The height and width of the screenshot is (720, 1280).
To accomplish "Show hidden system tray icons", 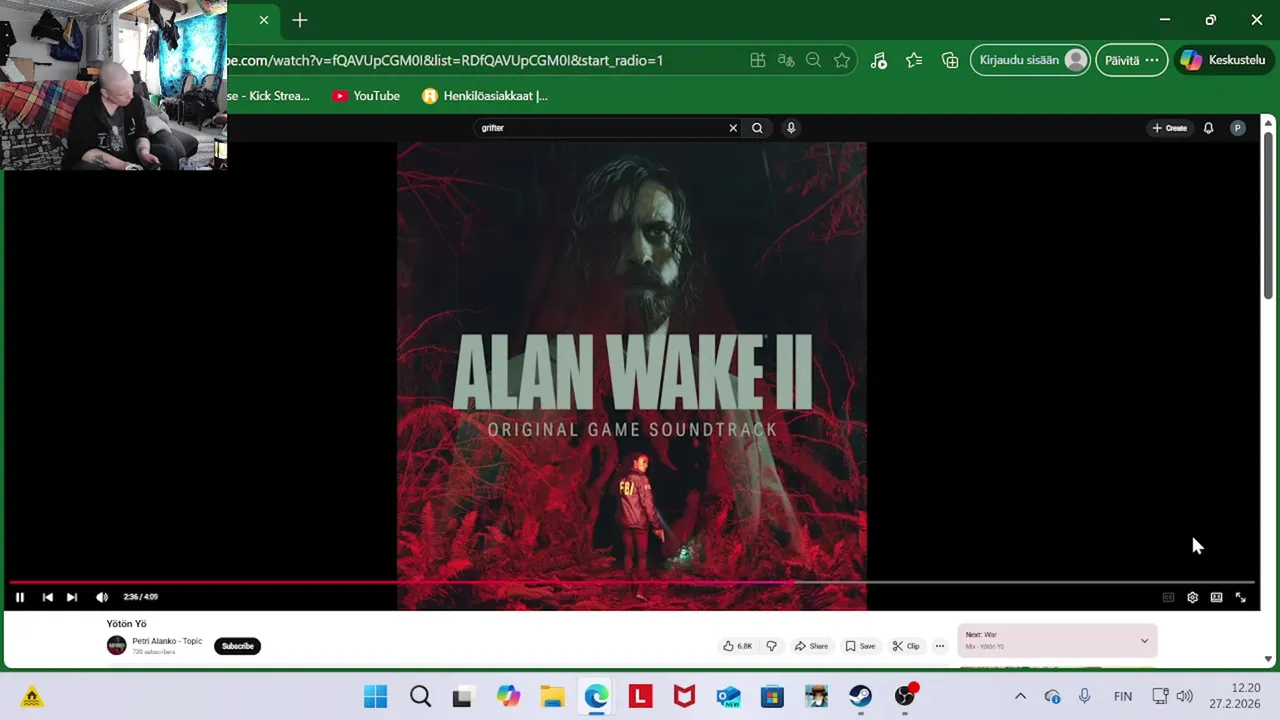I will pyautogui.click(x=1020, y=696).
